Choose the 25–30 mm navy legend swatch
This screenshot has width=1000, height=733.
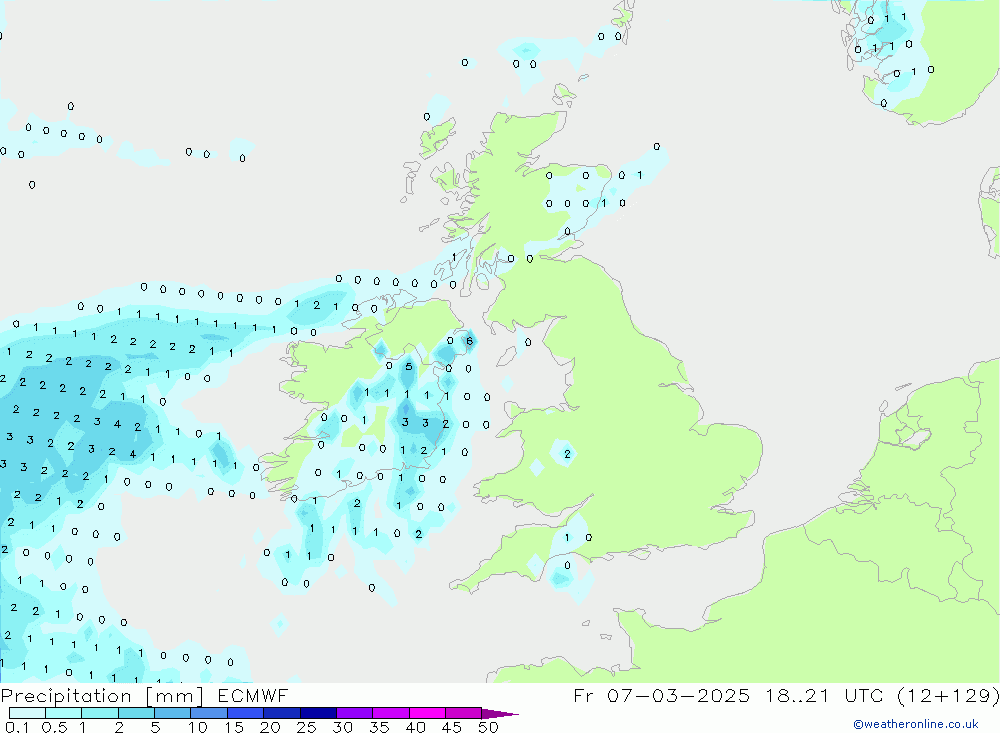click(318, 713)
